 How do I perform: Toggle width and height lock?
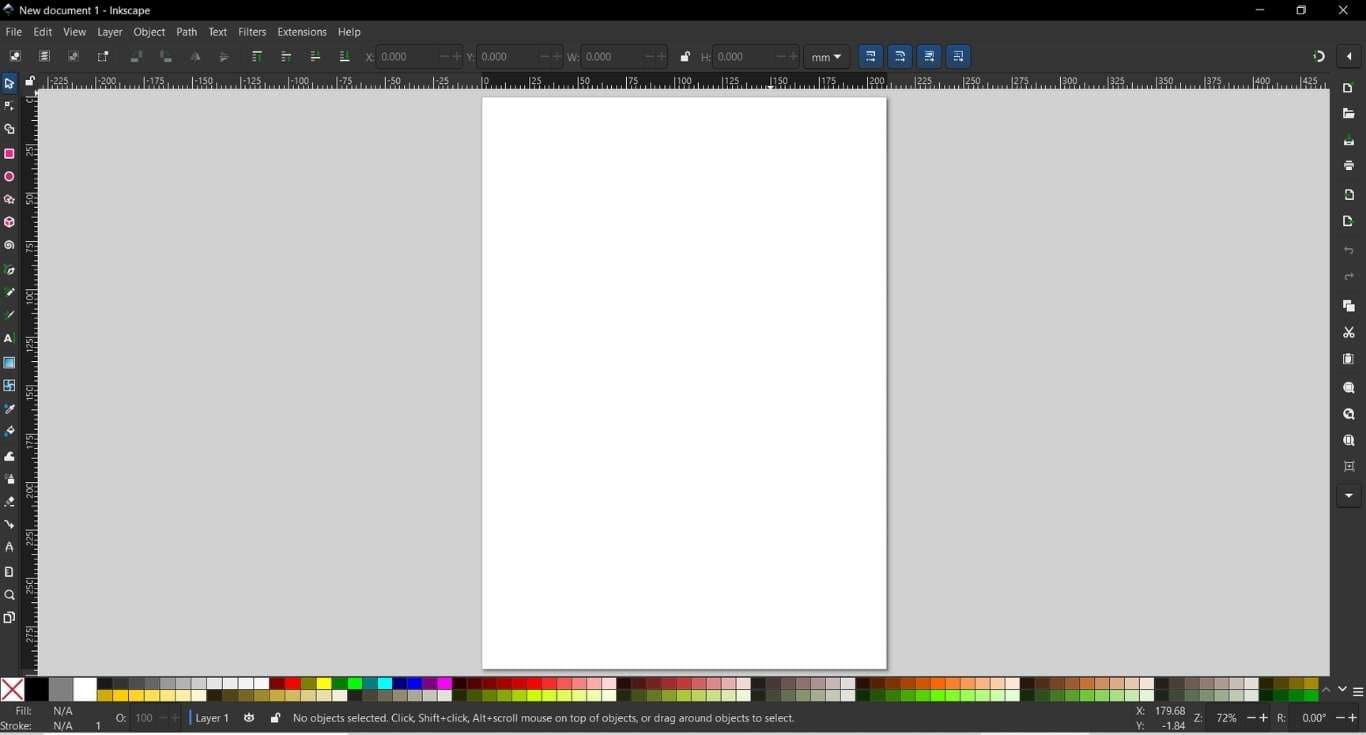[x=685, y=57]
